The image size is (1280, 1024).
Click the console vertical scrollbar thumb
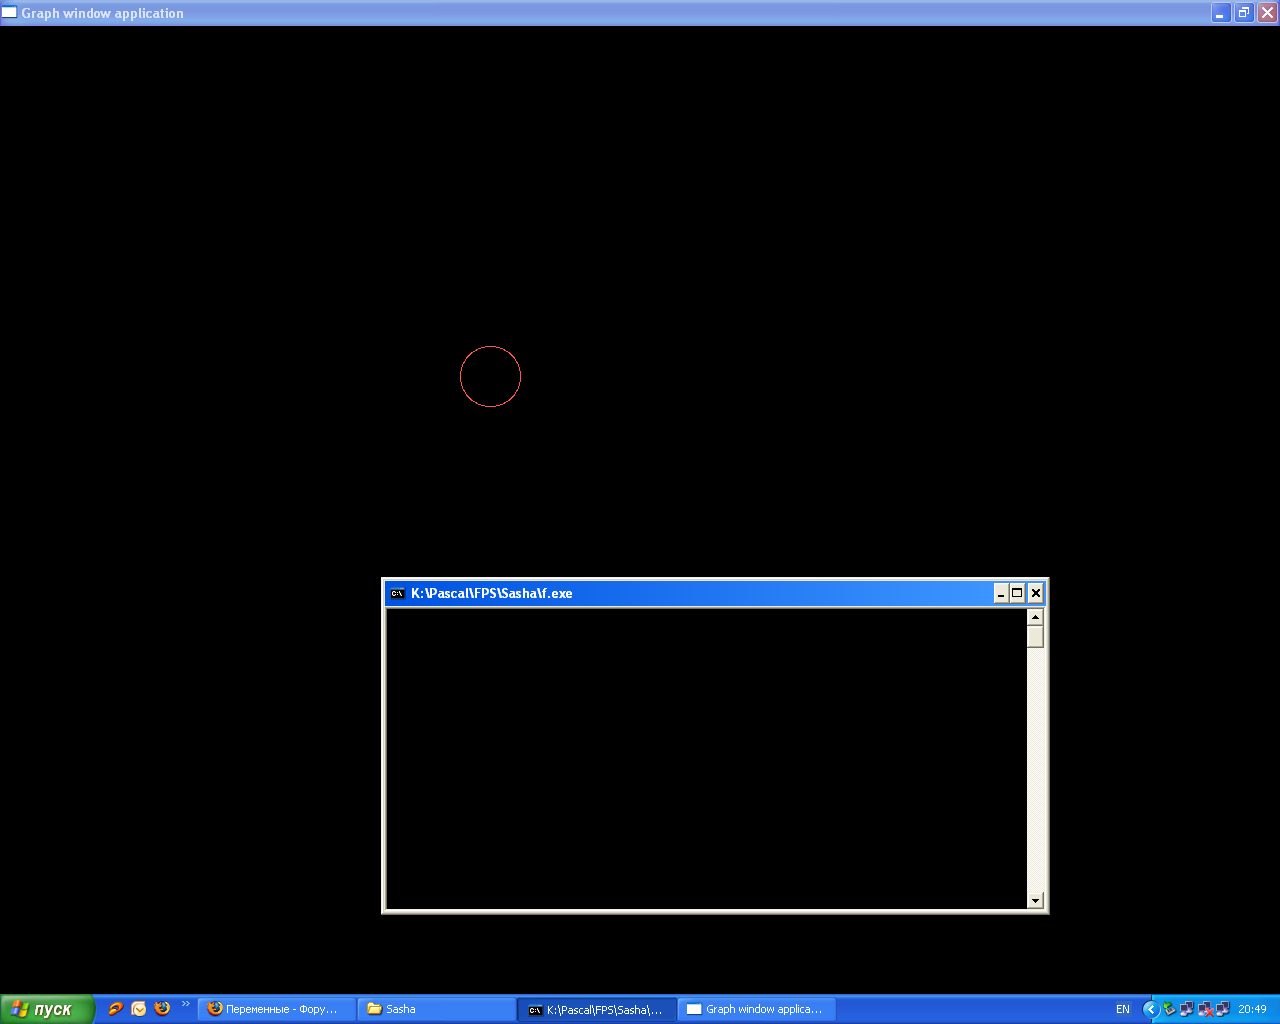pos(1035,637)
